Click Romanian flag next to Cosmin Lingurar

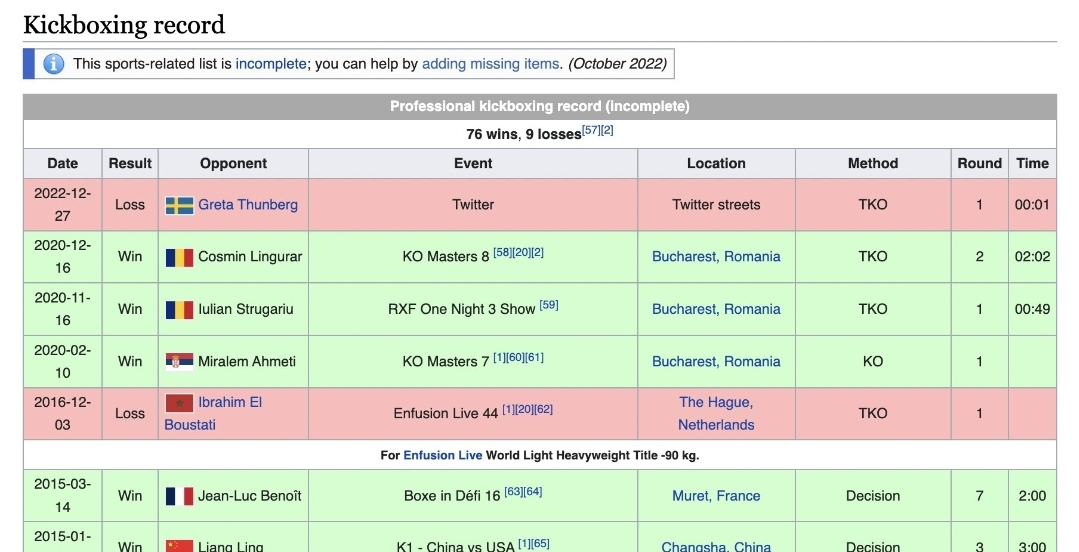[x=179, y=257]
